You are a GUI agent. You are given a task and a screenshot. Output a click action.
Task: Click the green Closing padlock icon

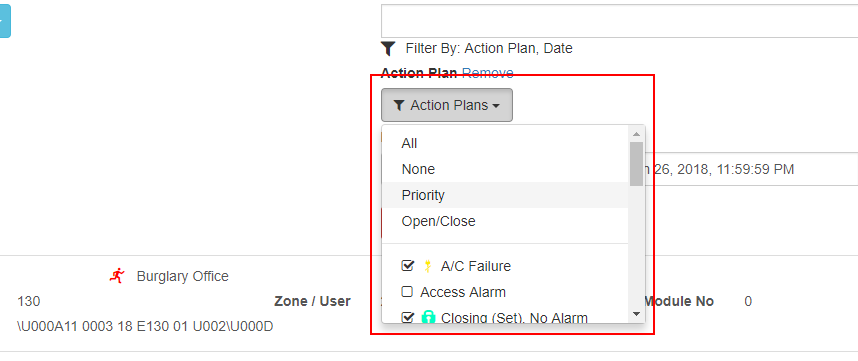point(429,317)
